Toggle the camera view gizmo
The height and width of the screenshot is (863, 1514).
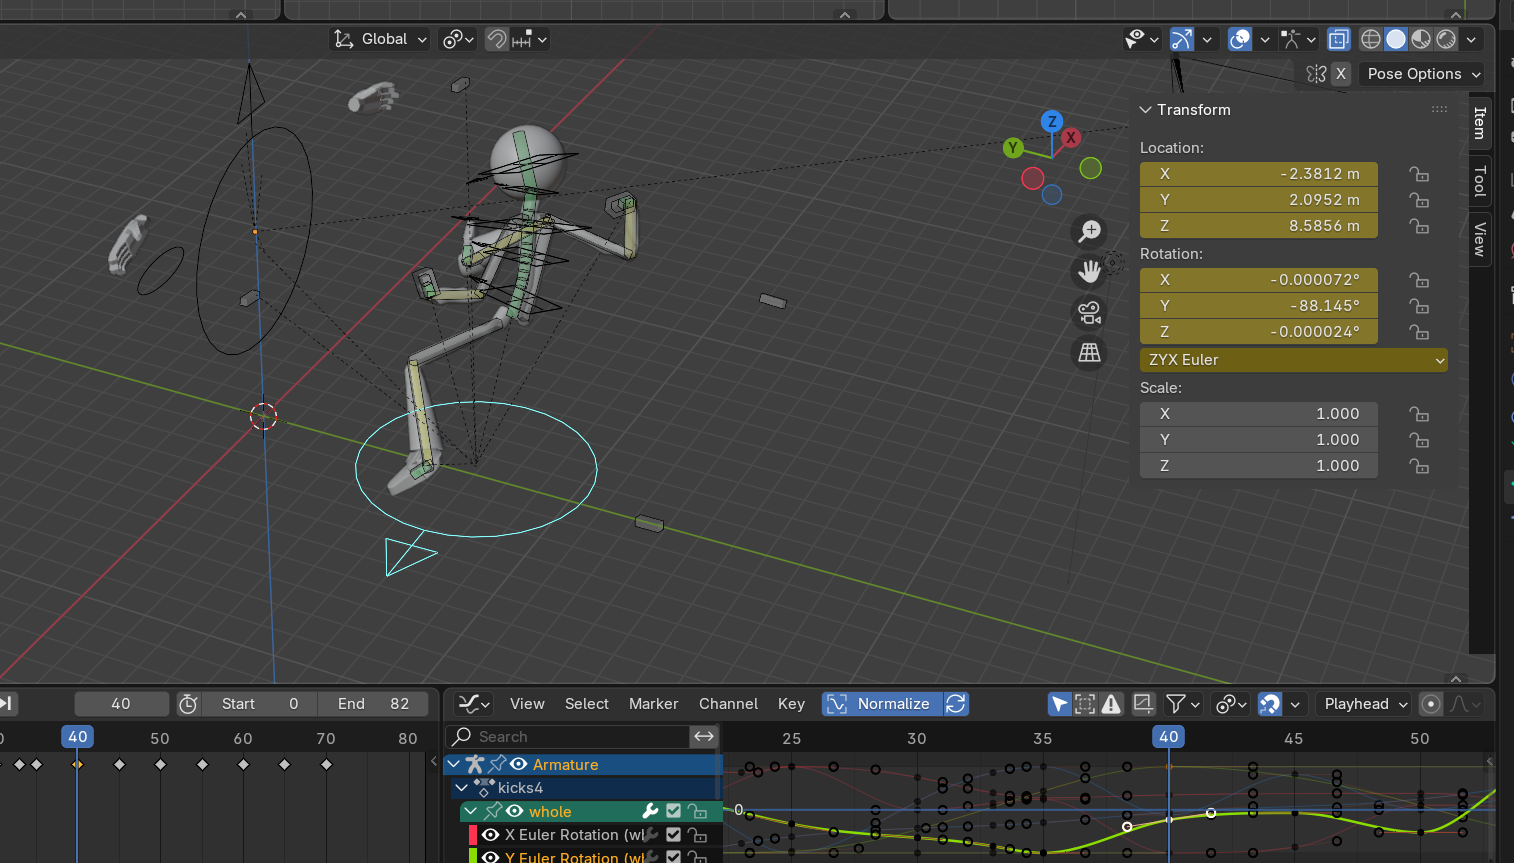pyautogui.click(x=1089, y=312)
